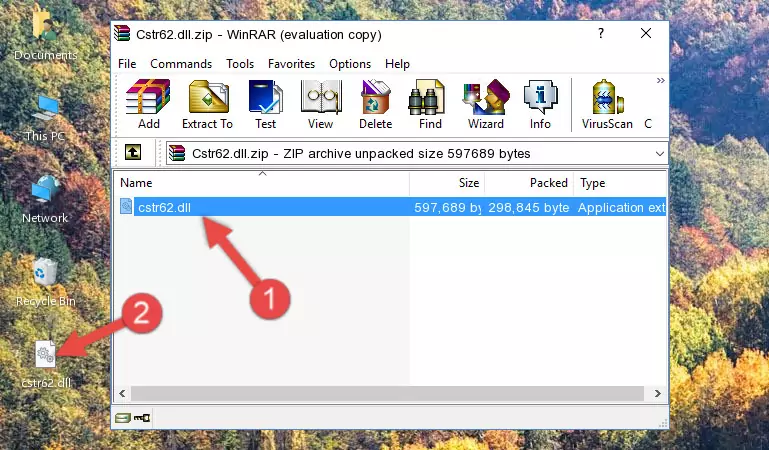The height and width of the screenshot is (450, 769).
Task: Open the Tools menu
Action: tap(240, 64)
